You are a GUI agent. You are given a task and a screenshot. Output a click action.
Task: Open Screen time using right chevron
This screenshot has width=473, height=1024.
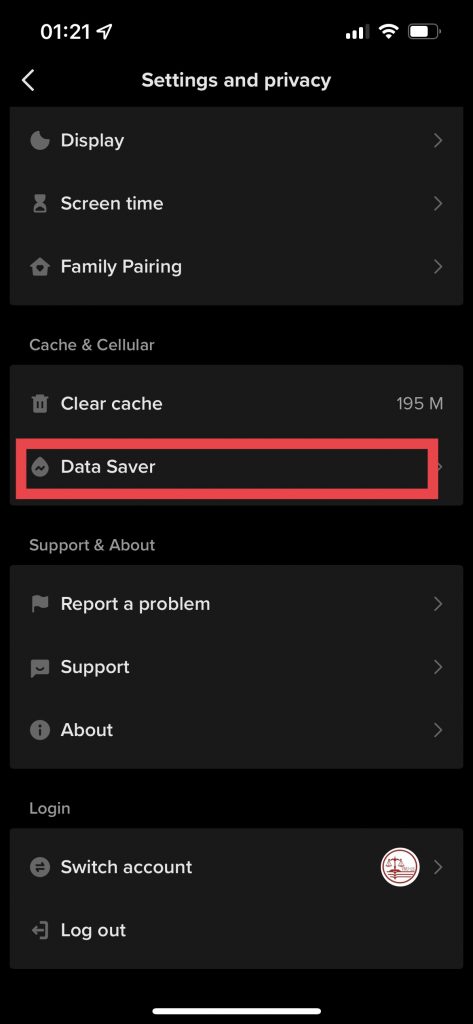click(x=438, y=204)
